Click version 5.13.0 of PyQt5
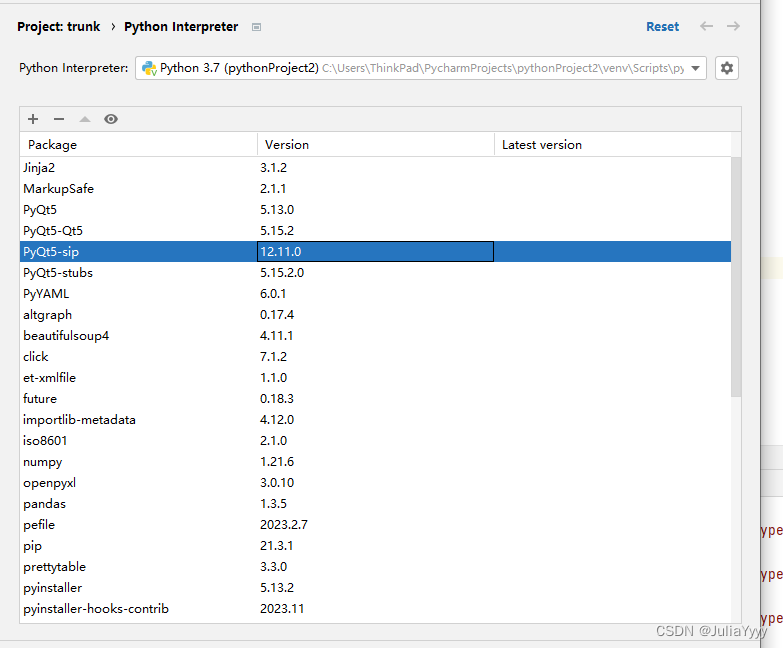Viewport: 783px width, 648px height. coord(277,210)
